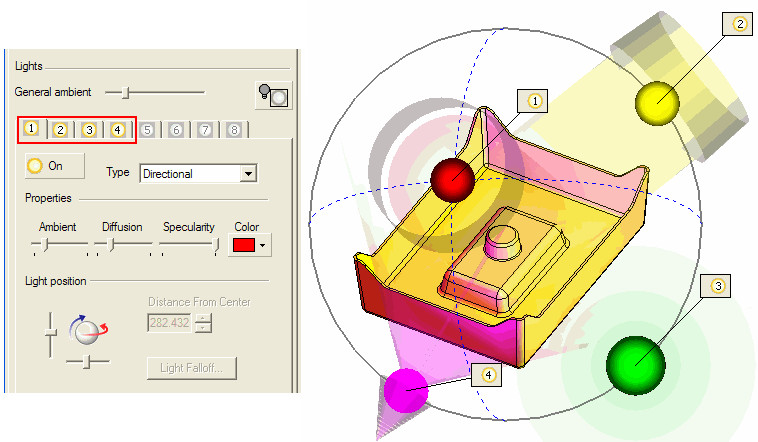Switch to light tab 7

point(205,130)
